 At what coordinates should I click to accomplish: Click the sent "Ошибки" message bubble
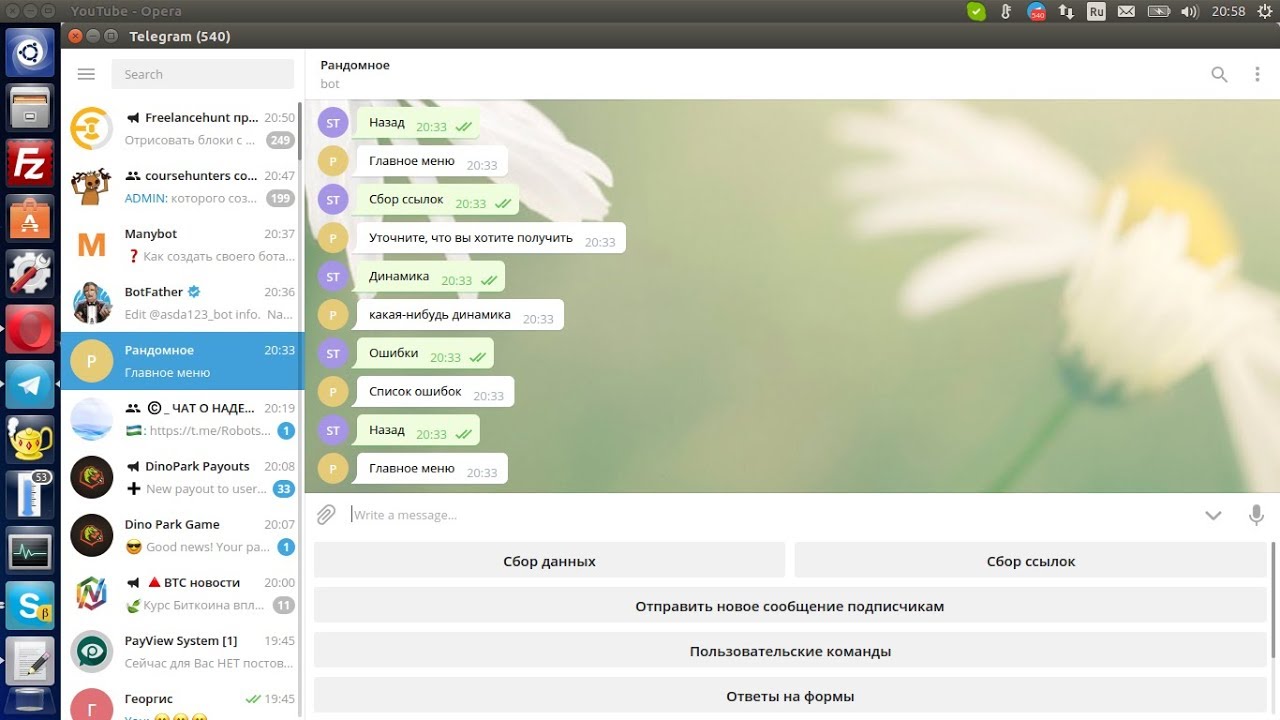point(424,353)
